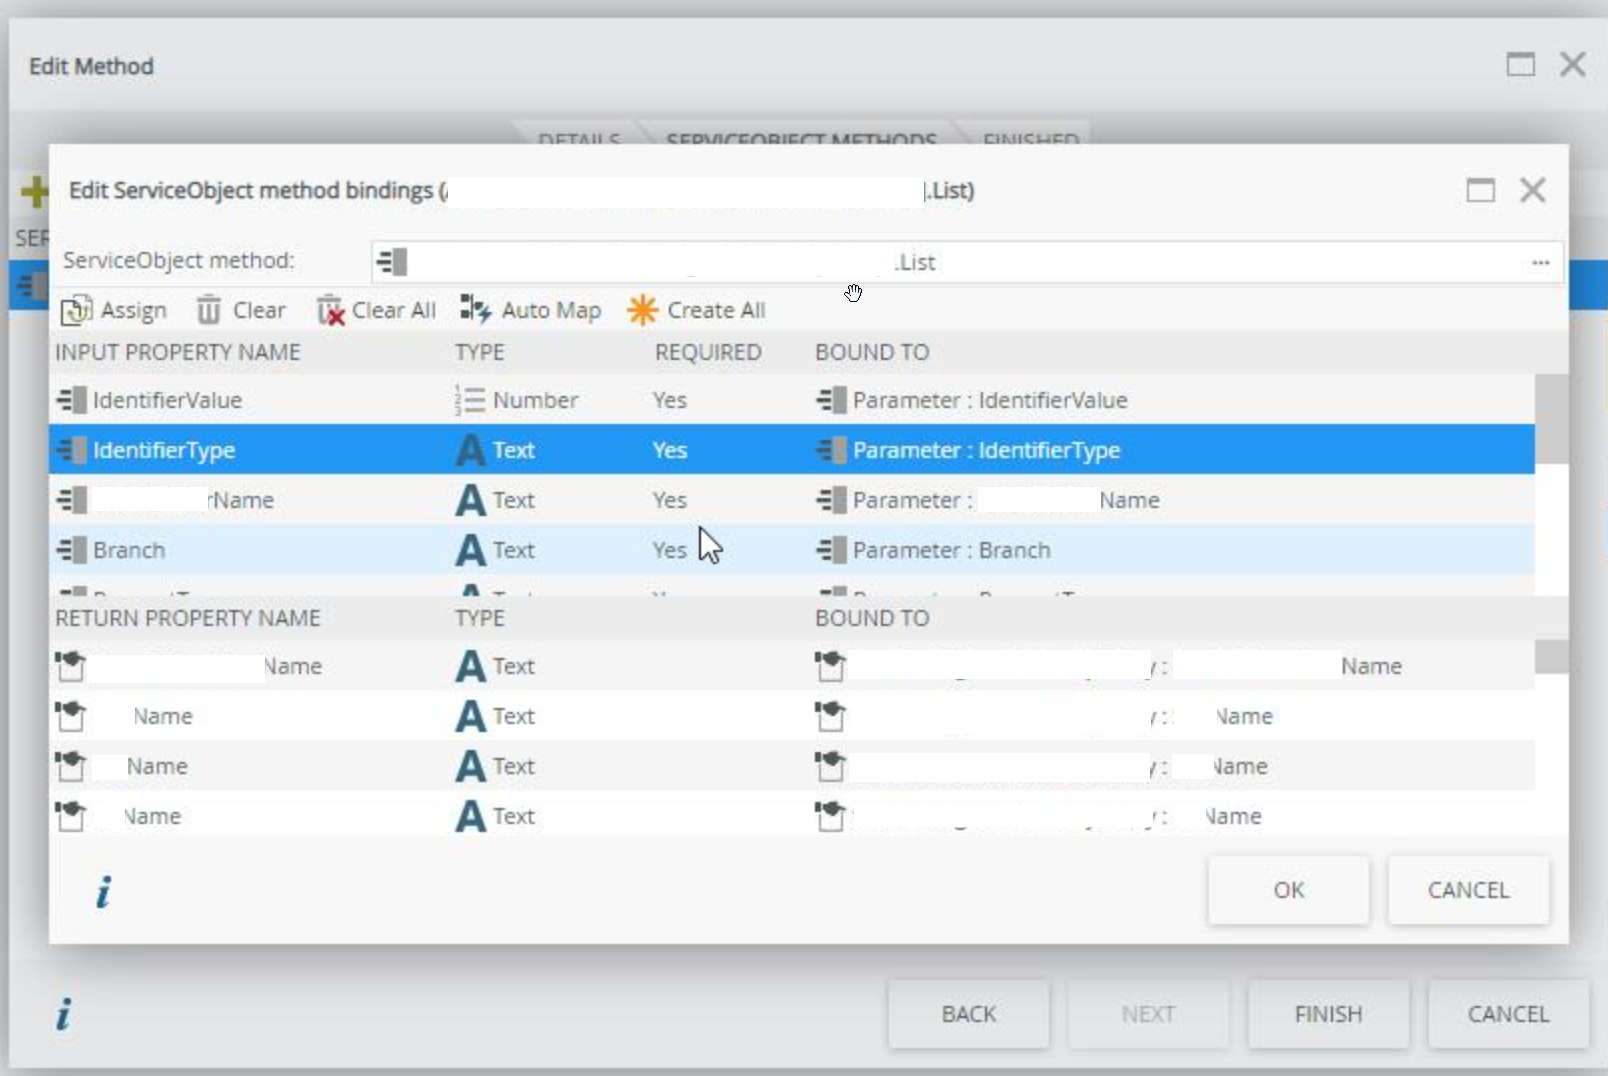
Task: Click the Text type icon on the IdentifierType row
Action: (x=470, y=450)
